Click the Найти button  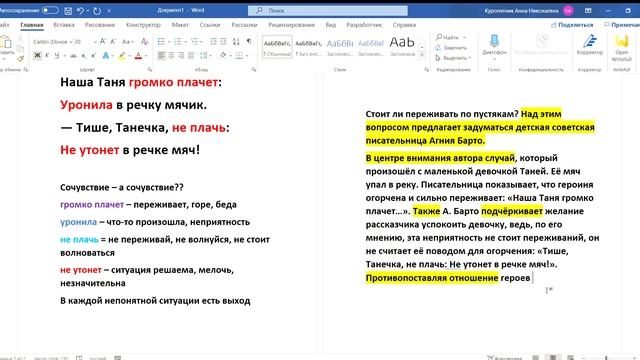(449, 38)
